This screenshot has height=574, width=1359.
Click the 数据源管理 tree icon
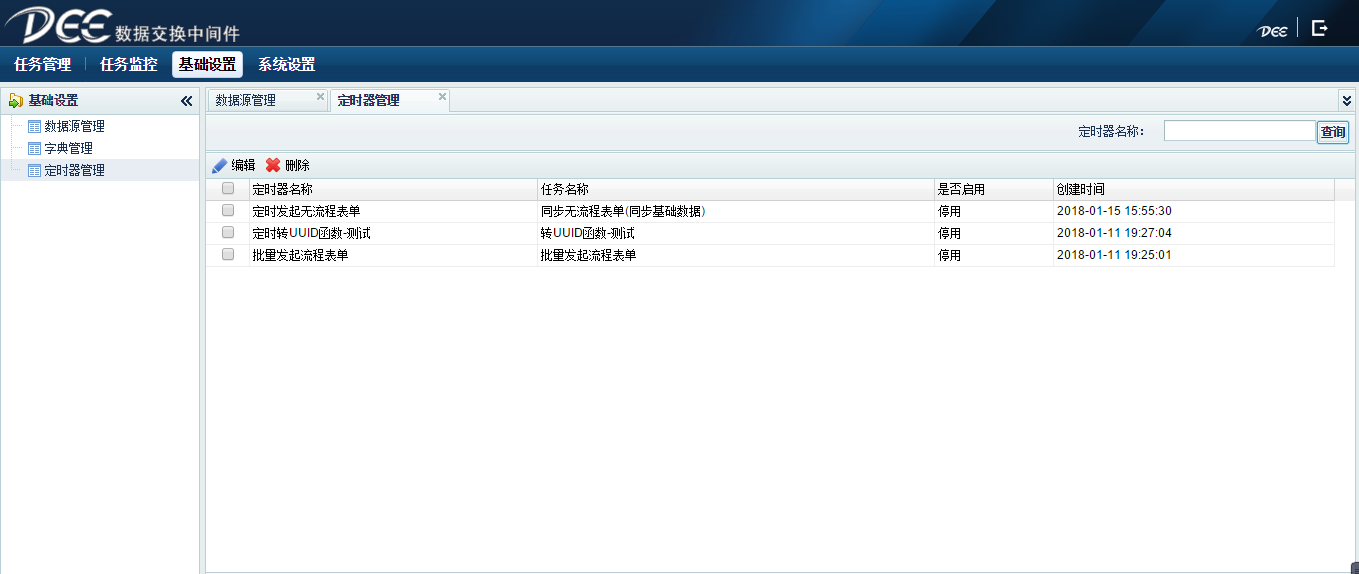point(35,127)
